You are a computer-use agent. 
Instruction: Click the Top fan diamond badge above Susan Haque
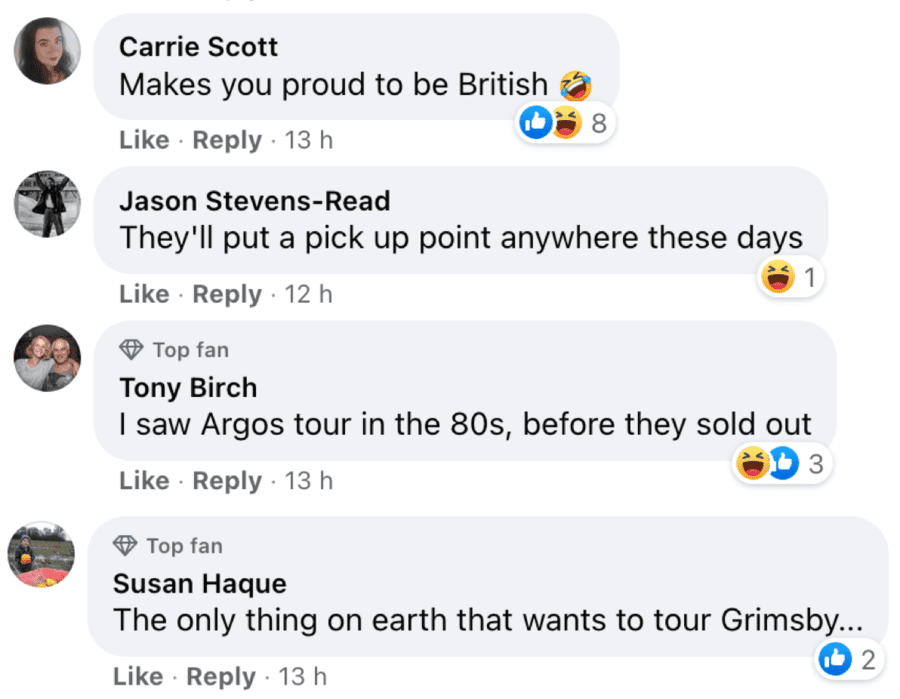[125, 546]
